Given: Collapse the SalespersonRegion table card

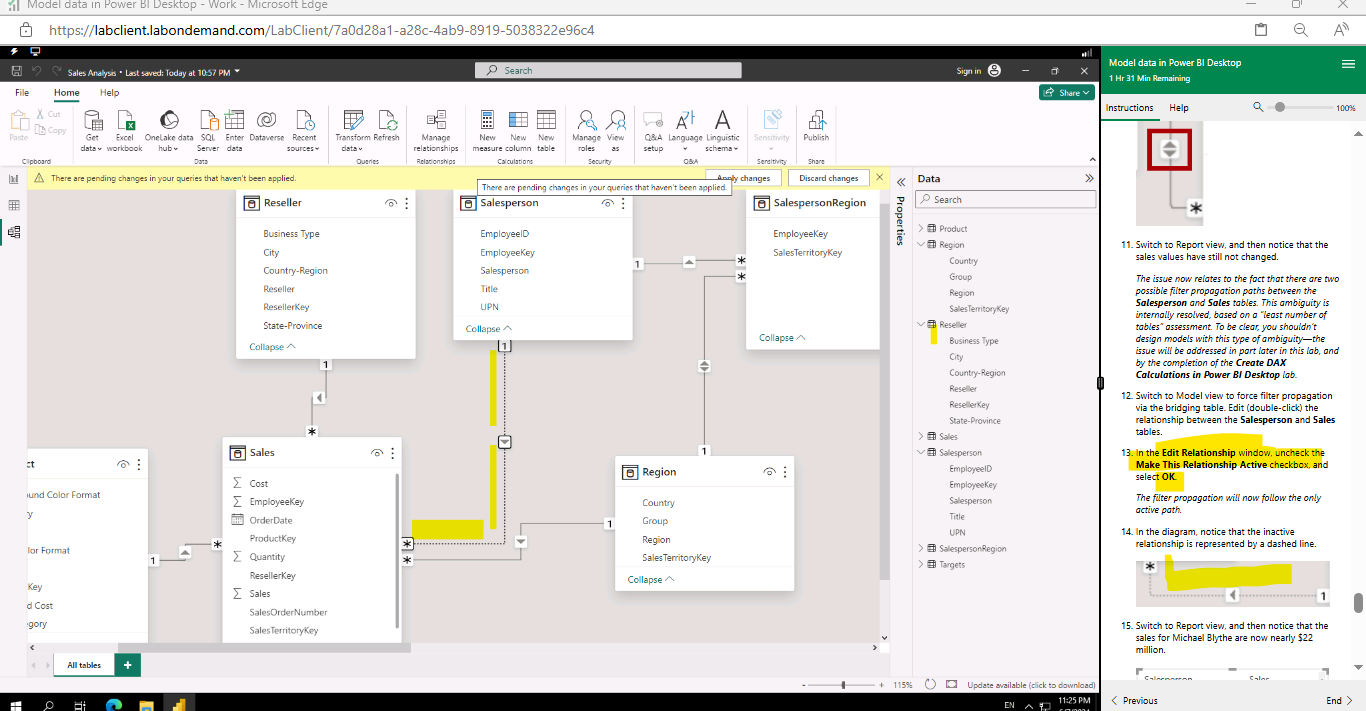Looking at the screenshot, I should tap(782, 338).
